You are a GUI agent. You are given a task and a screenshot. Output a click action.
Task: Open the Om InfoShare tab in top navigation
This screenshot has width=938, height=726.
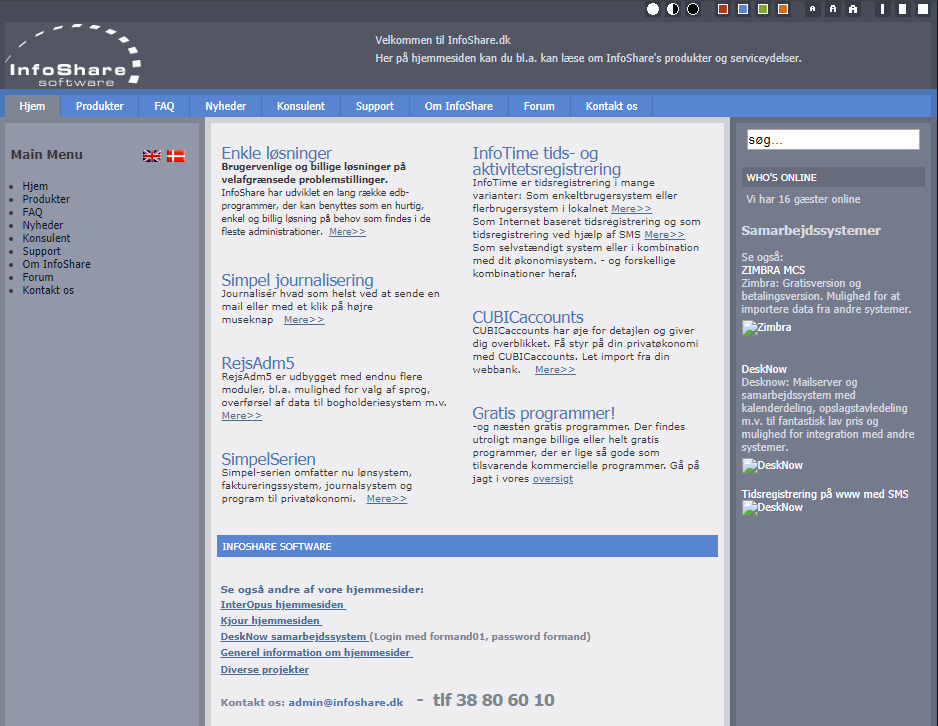459,106
